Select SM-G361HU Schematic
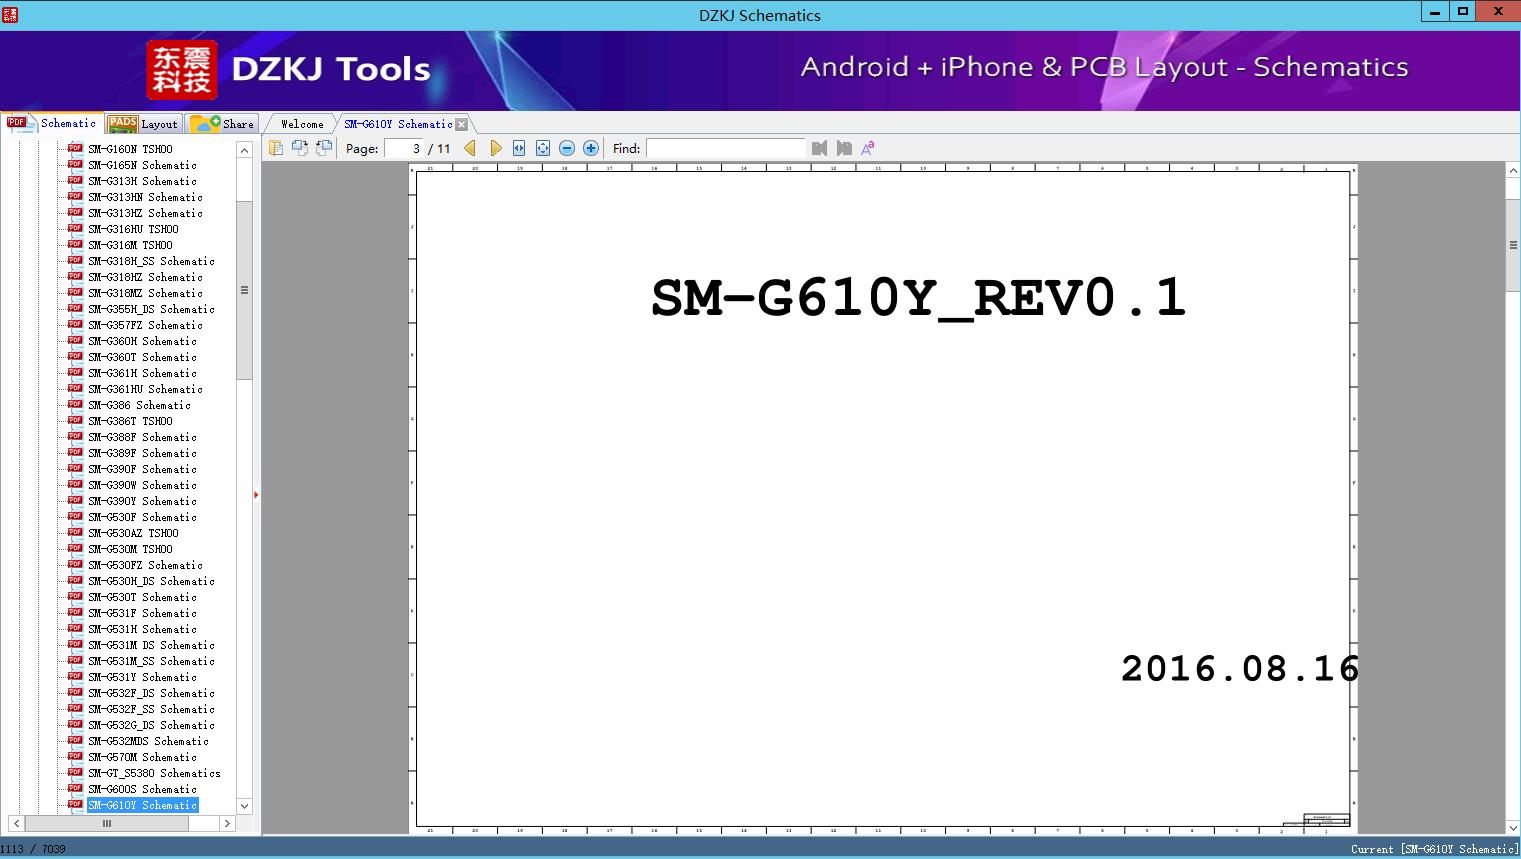Image resolution: width=1521 pixels, height=859 pixels. click(x=145, y=389)
